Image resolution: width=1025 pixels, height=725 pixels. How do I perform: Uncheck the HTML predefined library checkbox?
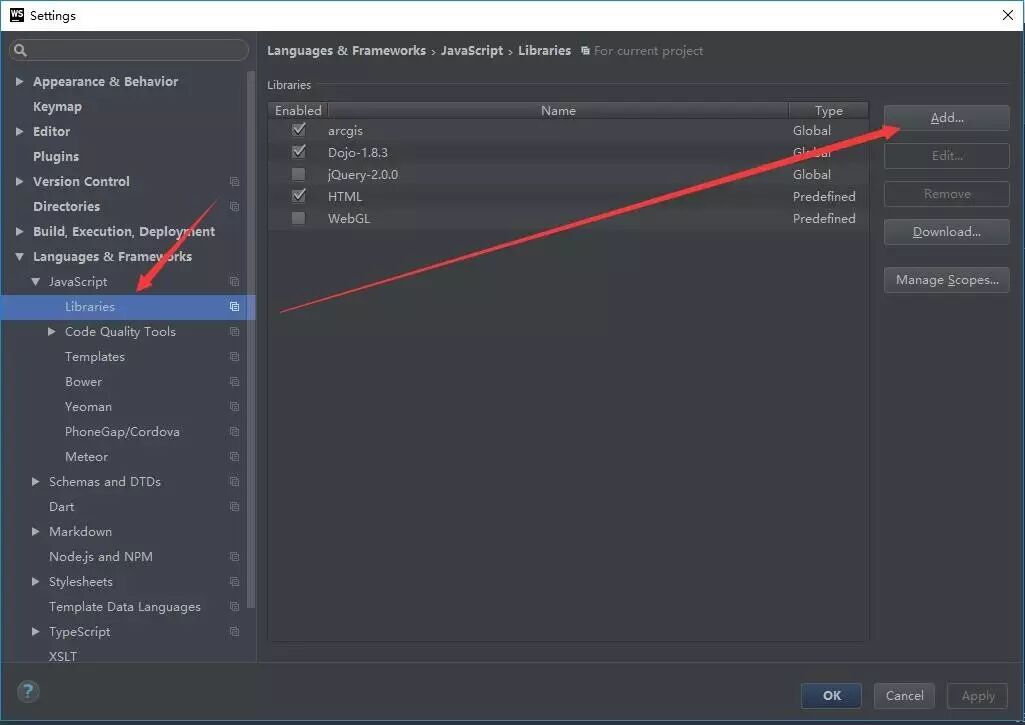(x=299, y=195)
